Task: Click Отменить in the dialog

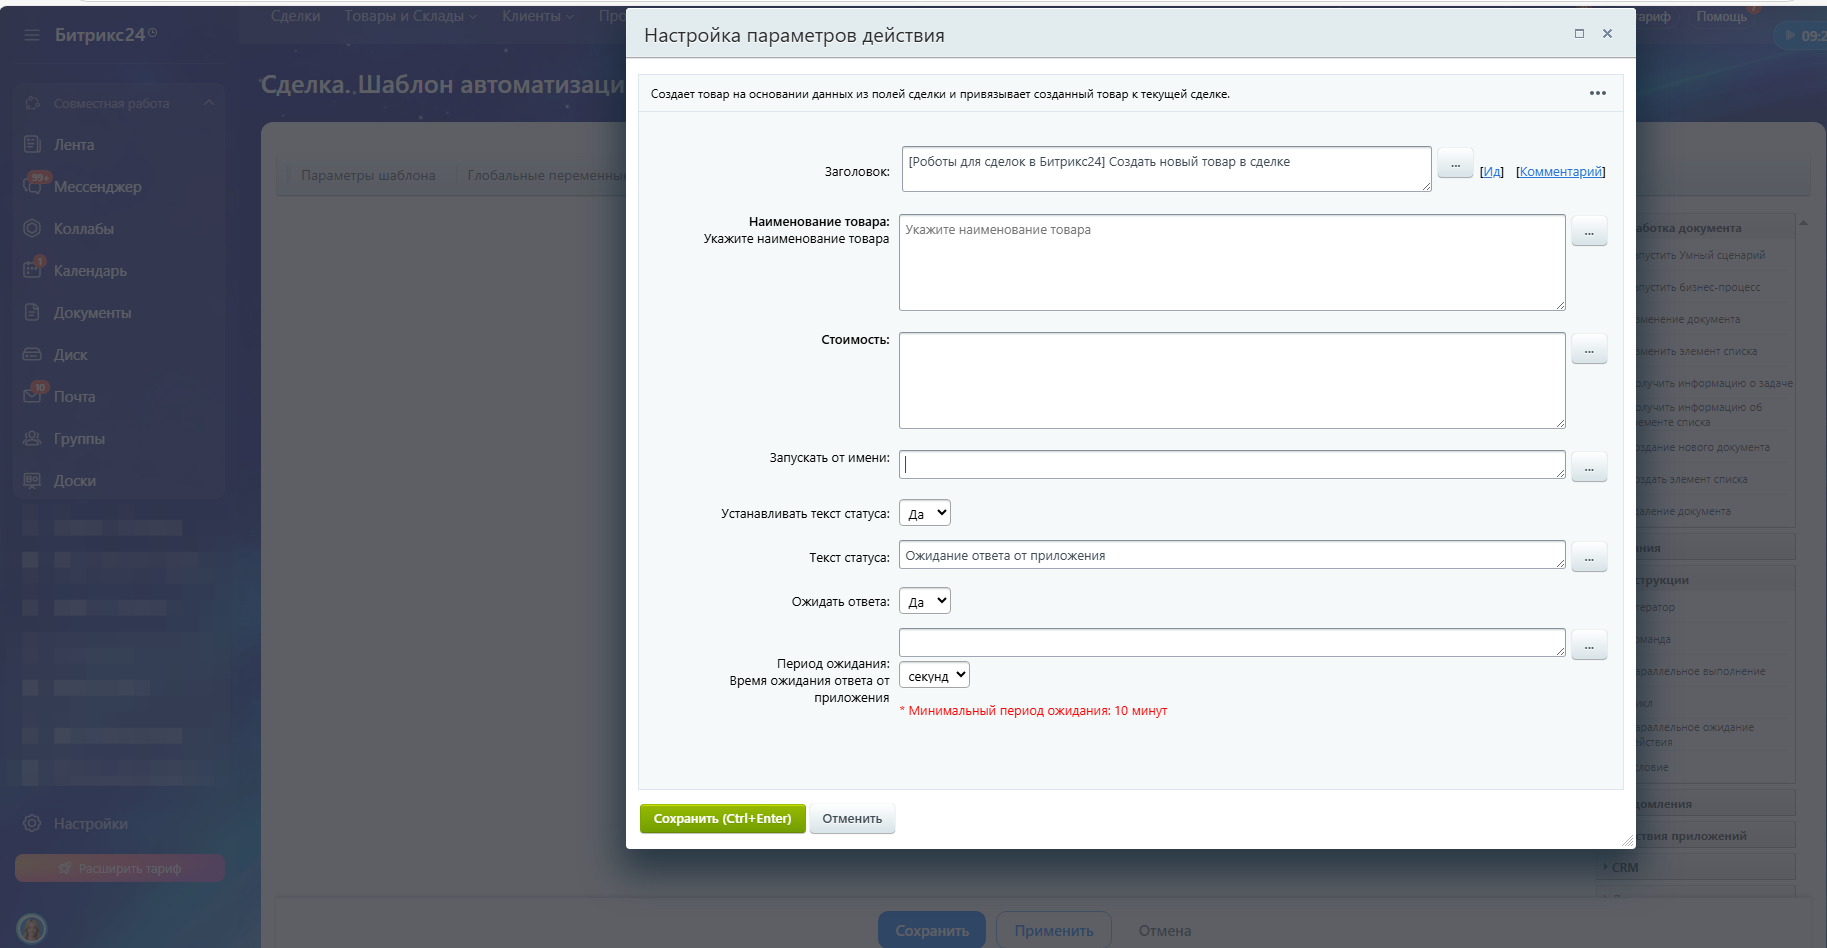Action: (852, 818)
